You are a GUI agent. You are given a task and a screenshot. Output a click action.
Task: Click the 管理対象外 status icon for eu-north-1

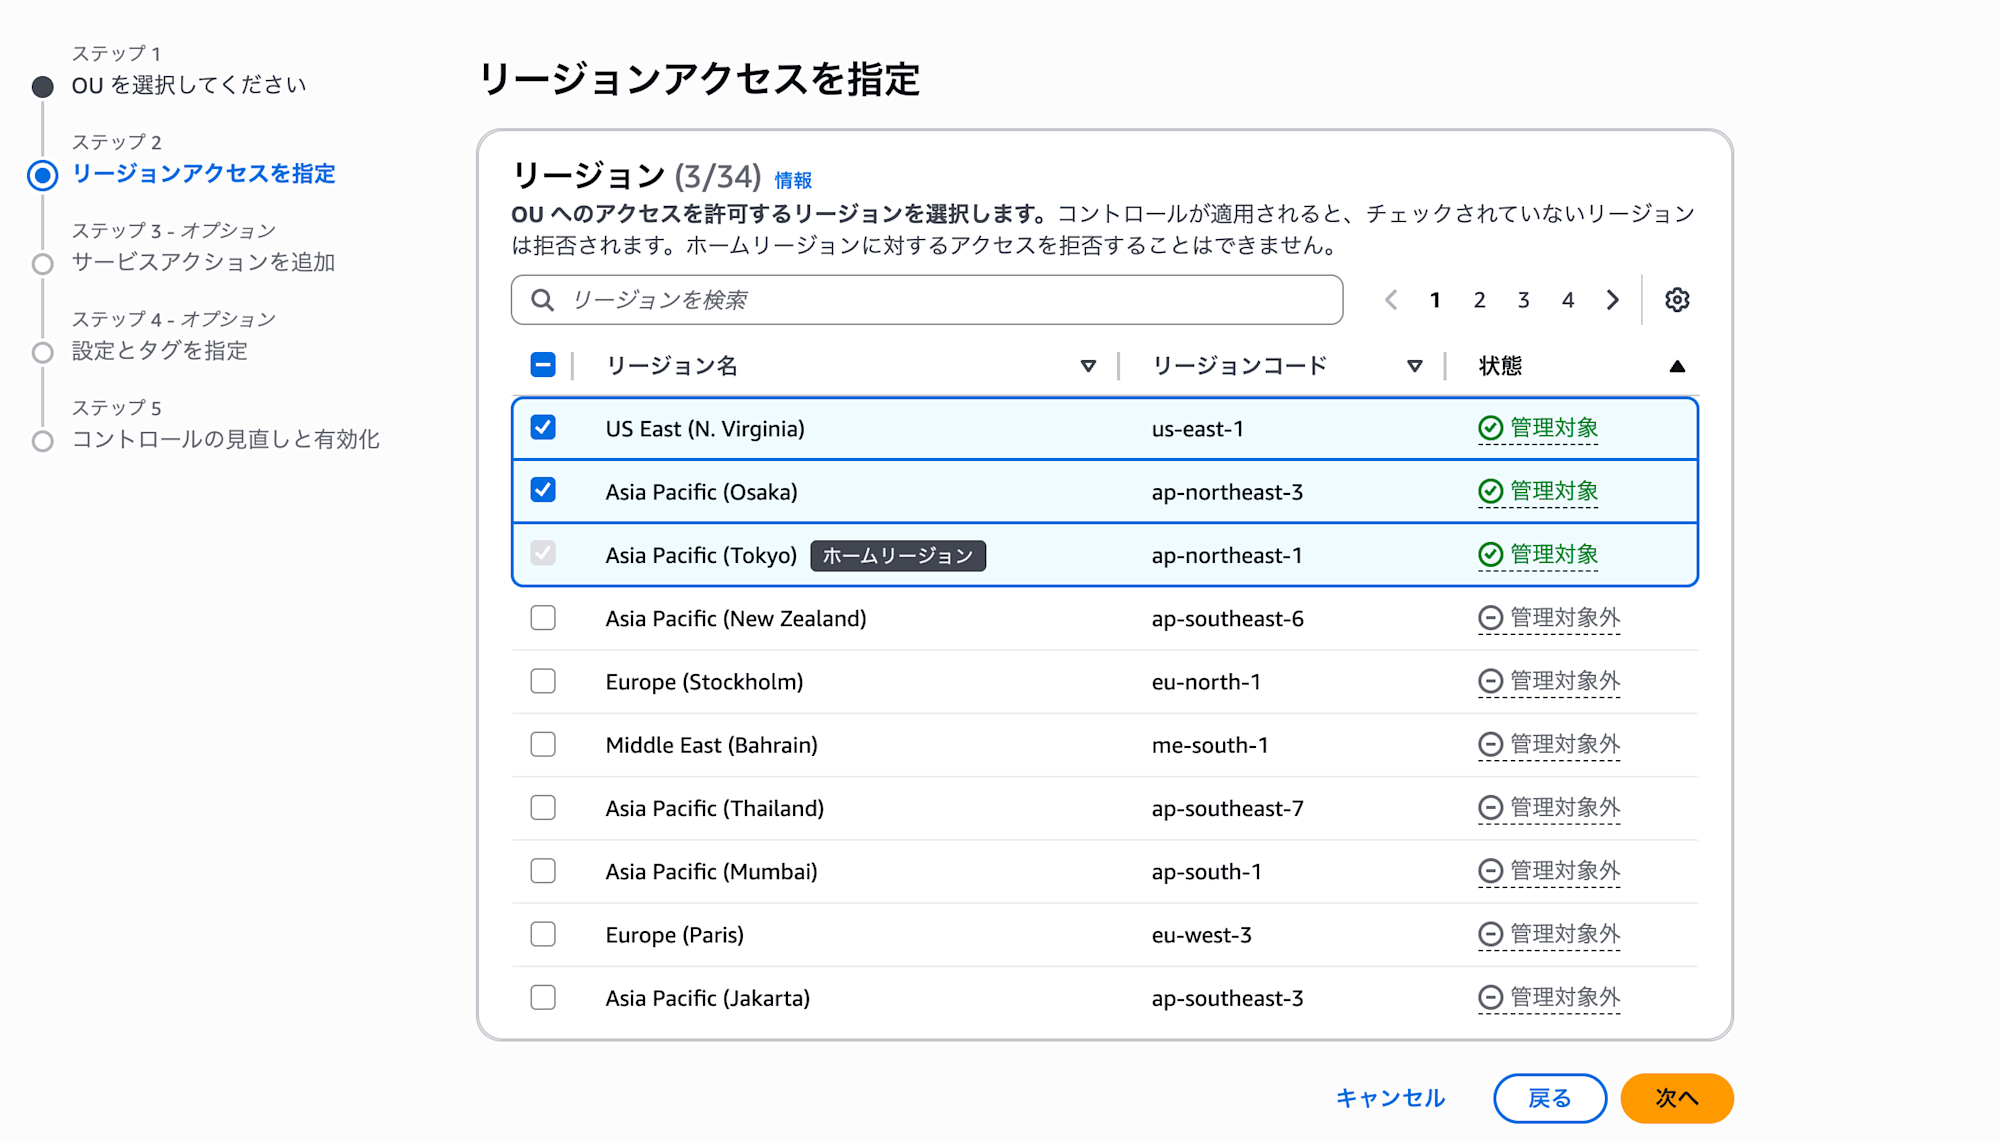(1491, 681)
